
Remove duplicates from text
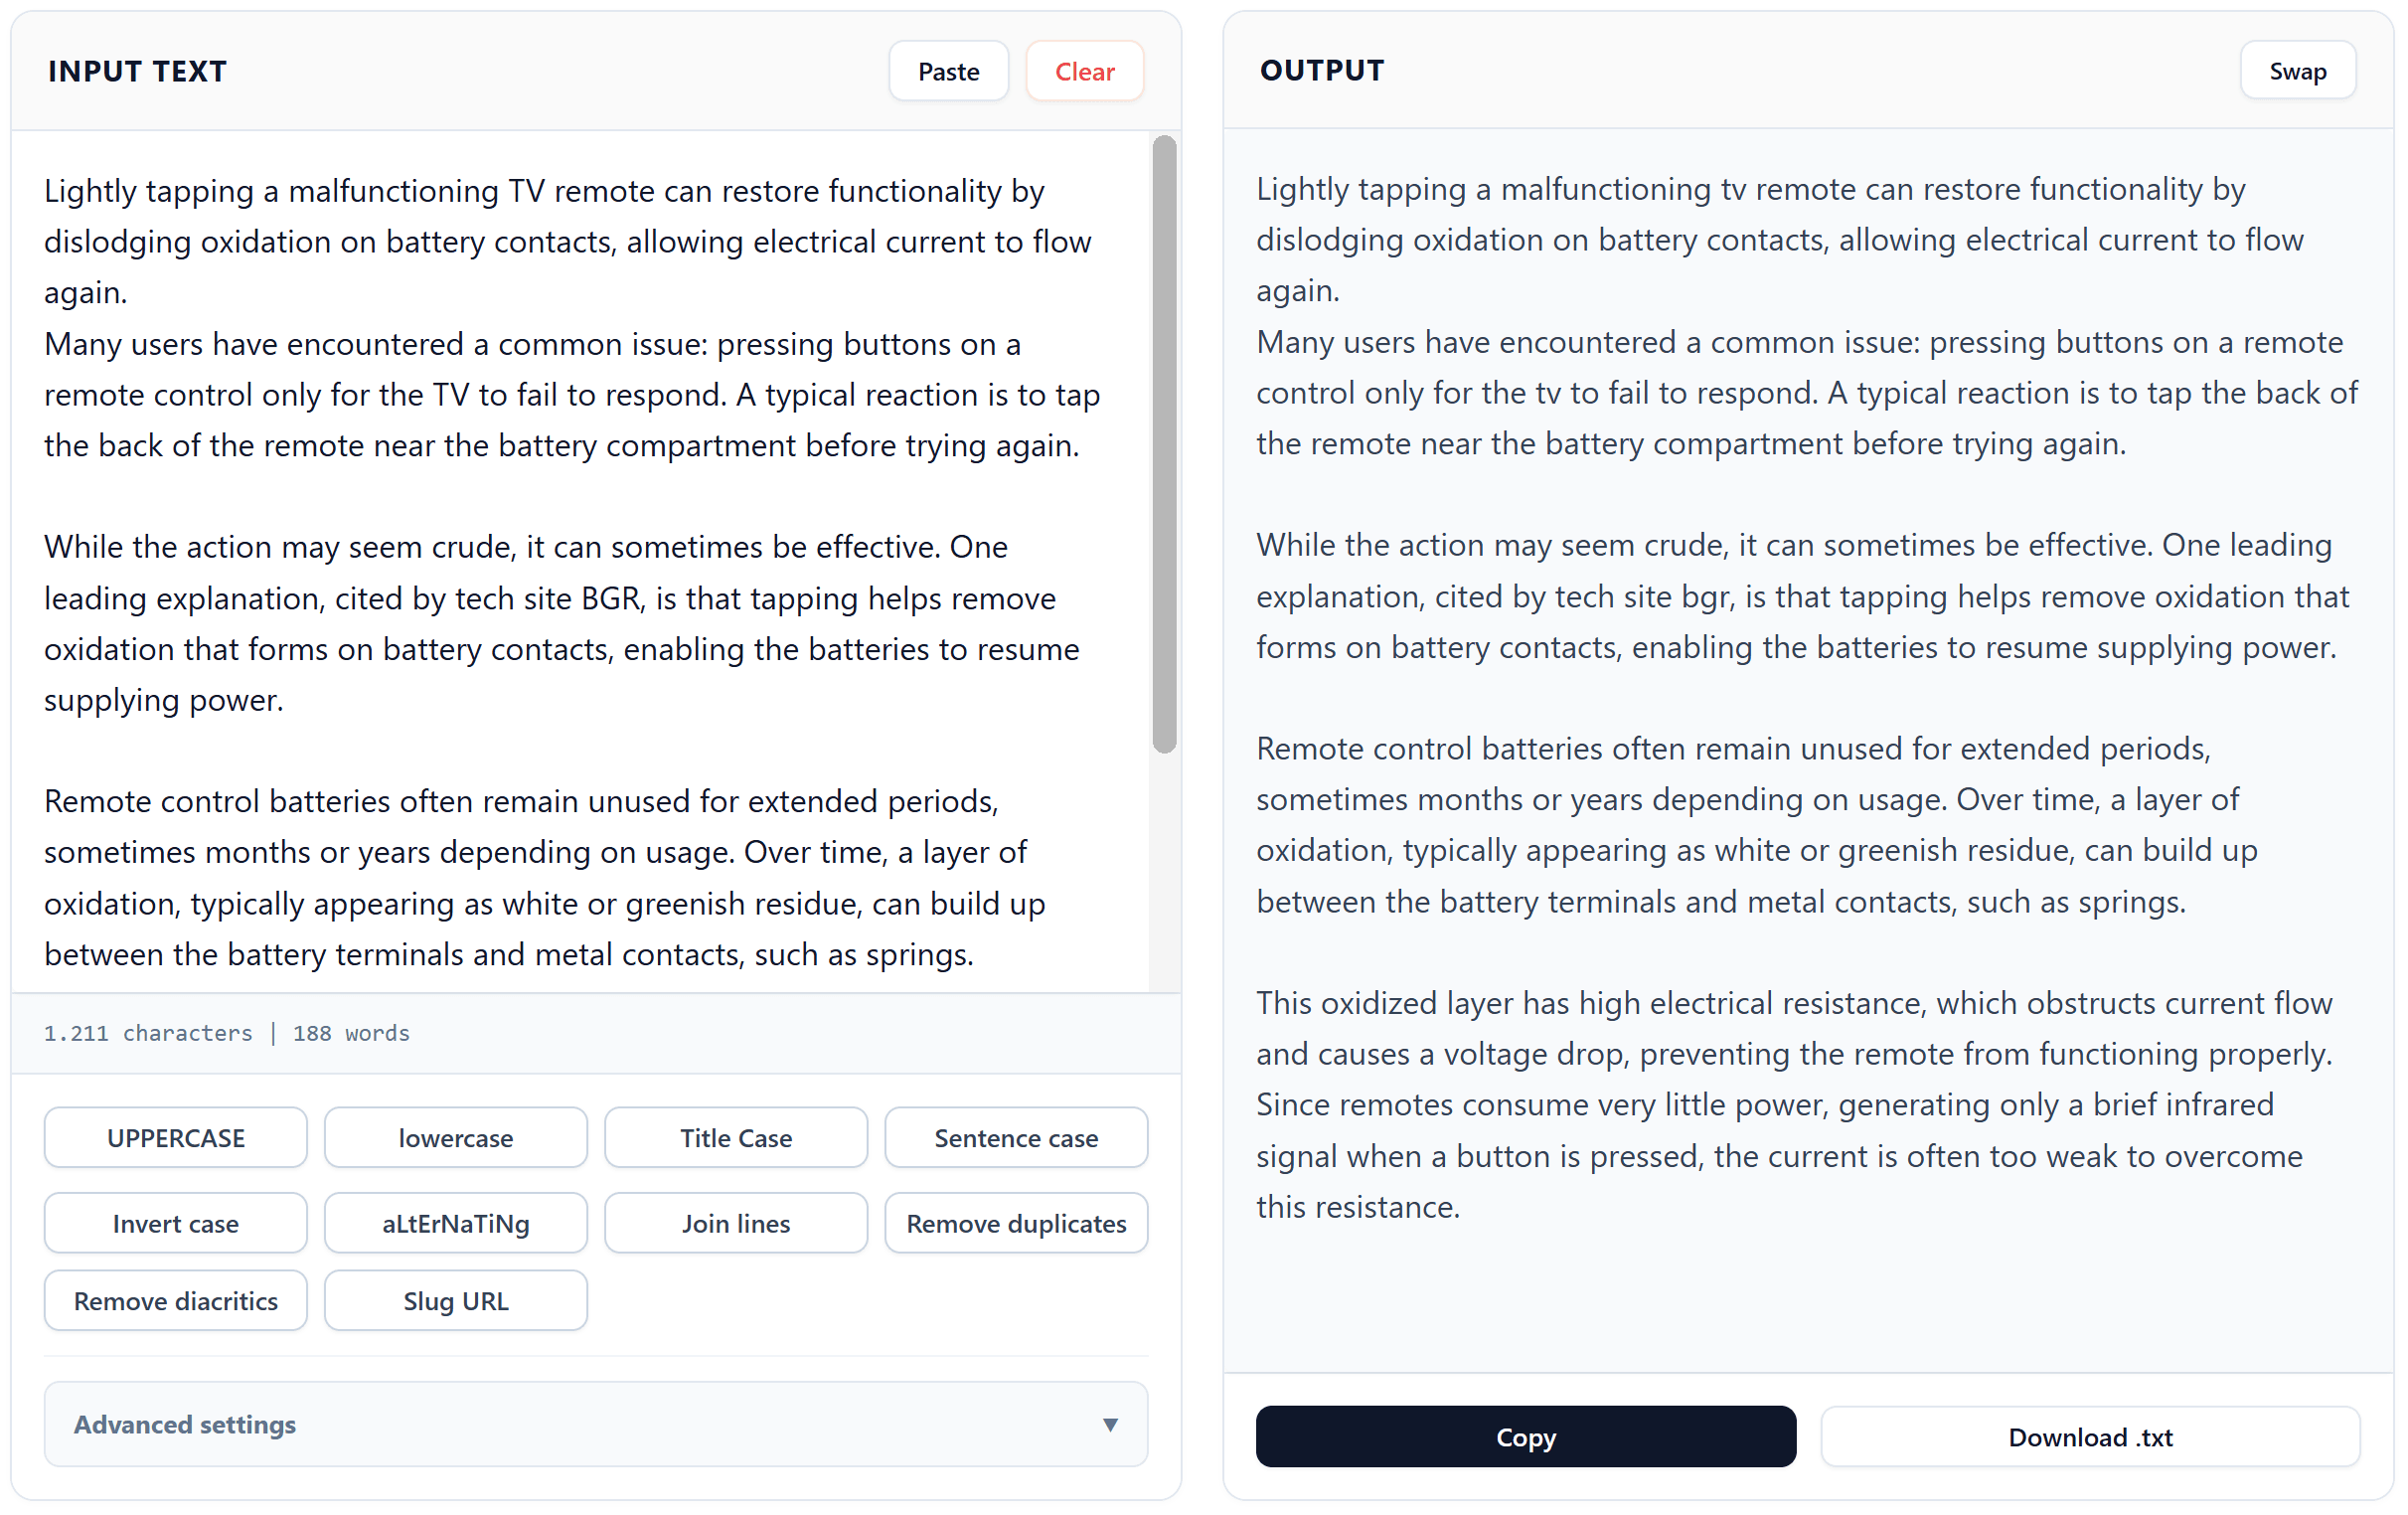(1015, 1223)
